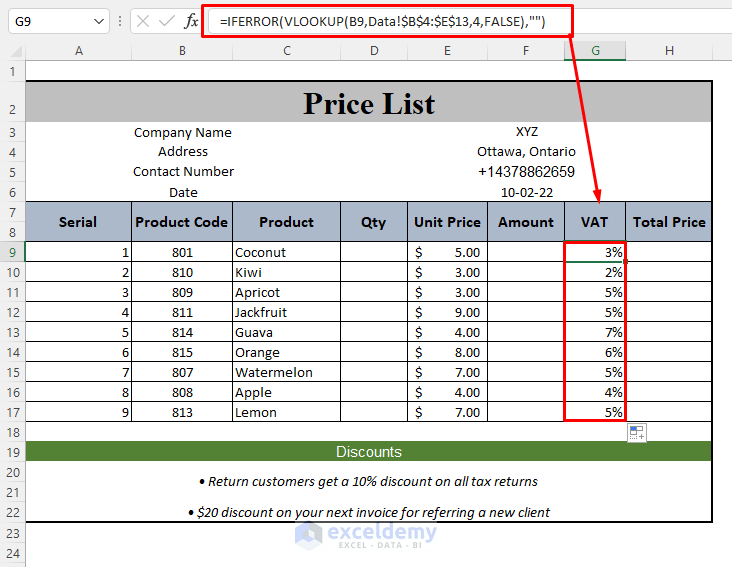The width and height of the screenshot is (732, 567).
Task: Click the Unit Price header cell
Action: click(447, 222)
